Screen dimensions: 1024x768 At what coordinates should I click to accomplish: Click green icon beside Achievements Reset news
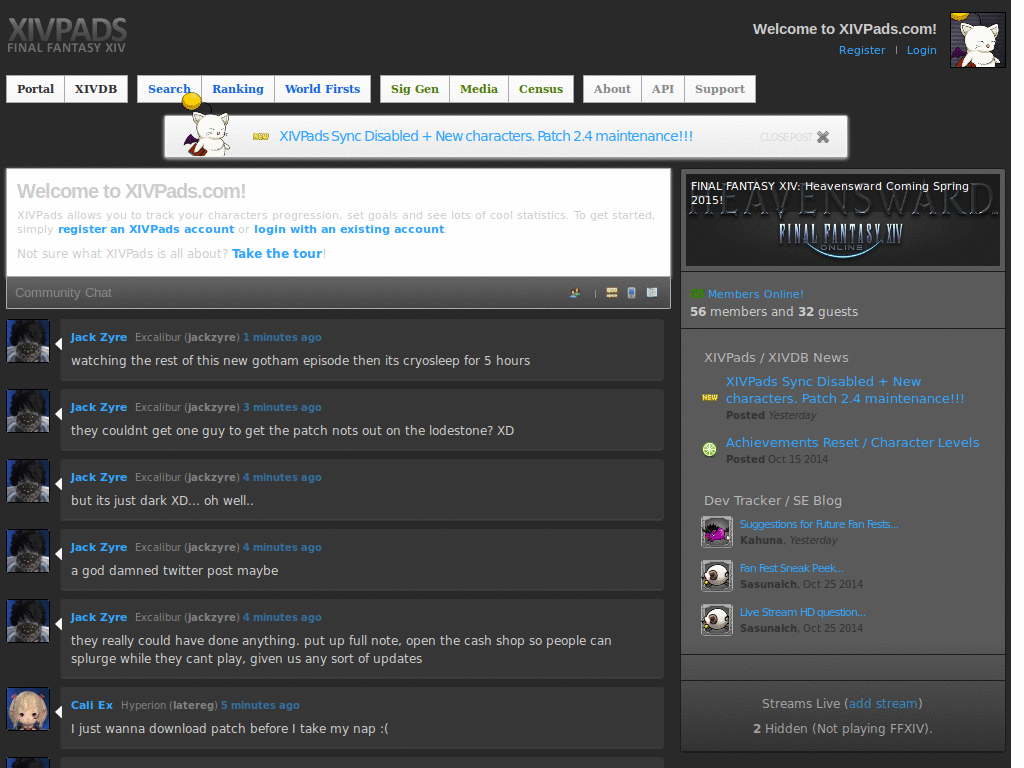(x=709, y=449)
